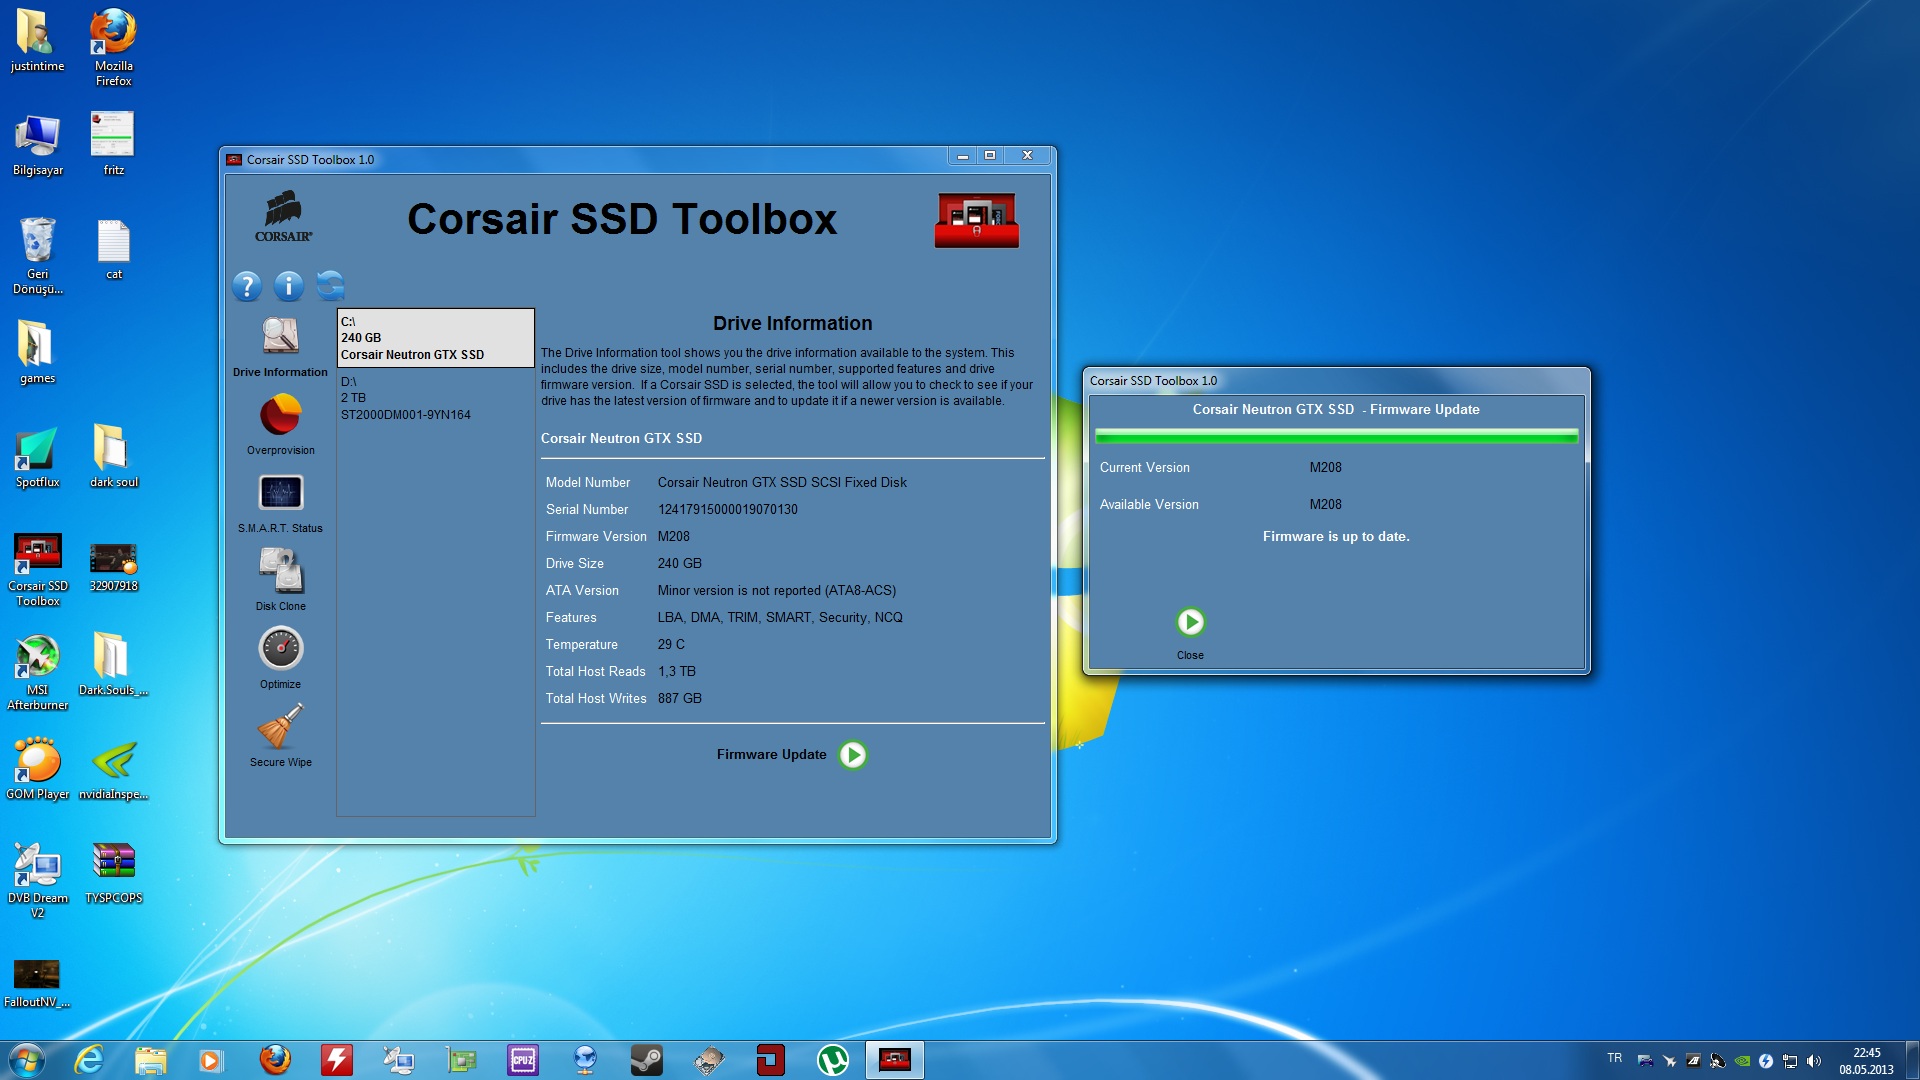
Task: Open uTorrent from the taskbar
Action: coord(832,1060)
